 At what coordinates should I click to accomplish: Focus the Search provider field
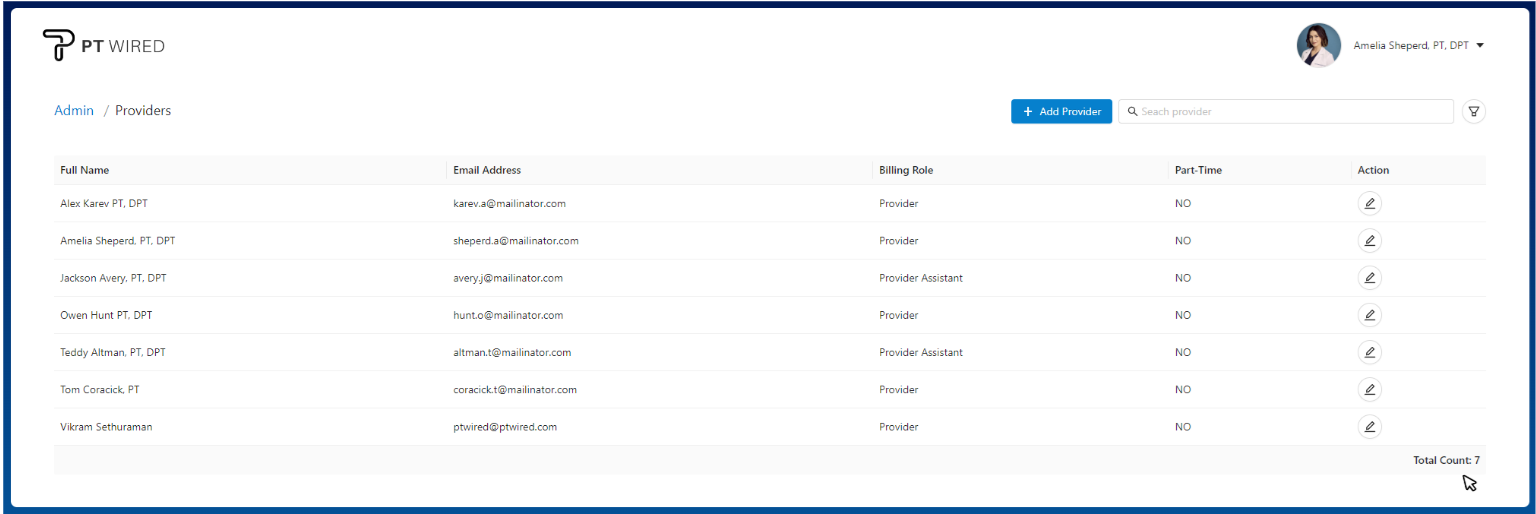[x=1290, y=112]
